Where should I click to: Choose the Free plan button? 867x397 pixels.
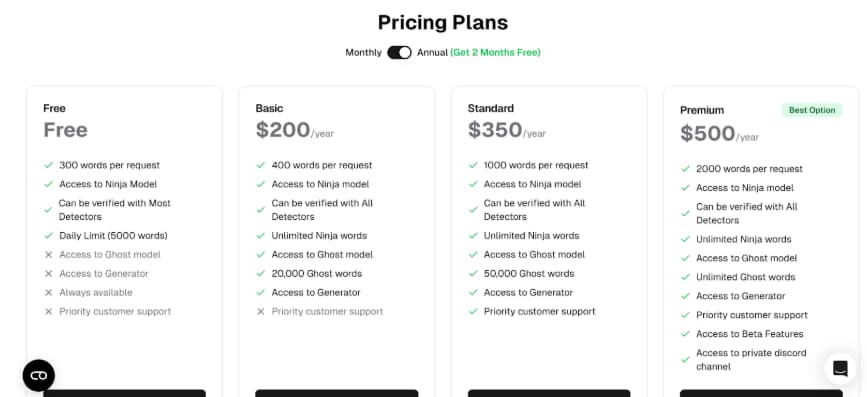pos(124,393)
